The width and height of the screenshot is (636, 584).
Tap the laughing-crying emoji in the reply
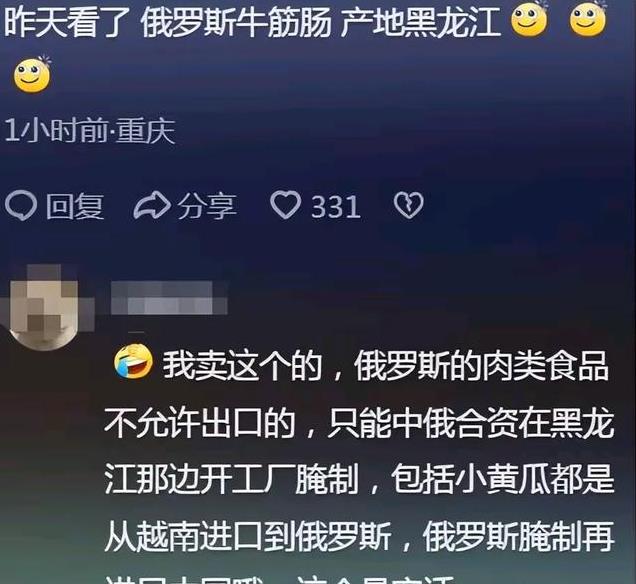click(133, 361)
